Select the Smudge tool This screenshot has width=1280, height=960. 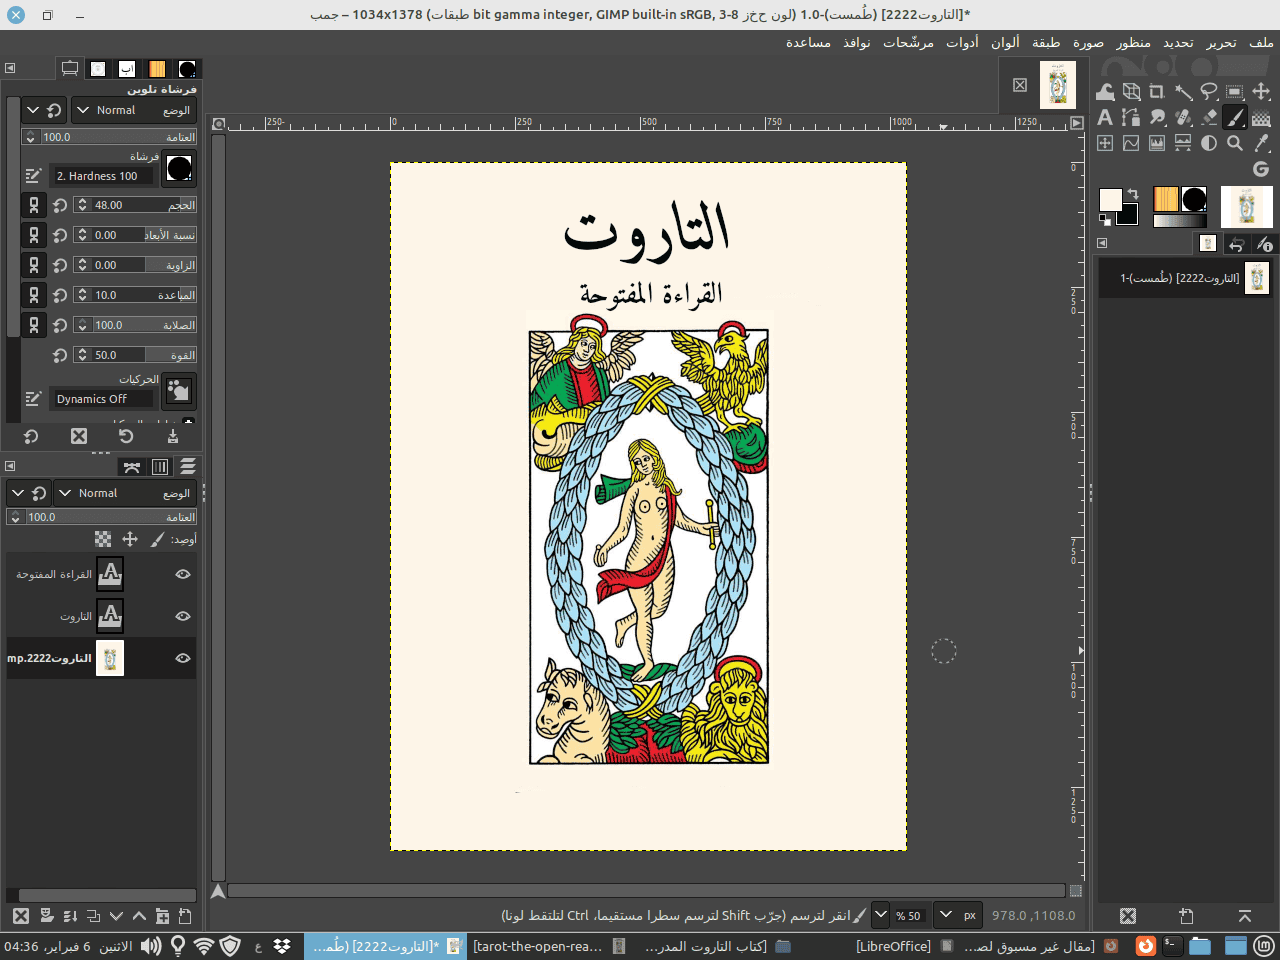coord(1157,117)
